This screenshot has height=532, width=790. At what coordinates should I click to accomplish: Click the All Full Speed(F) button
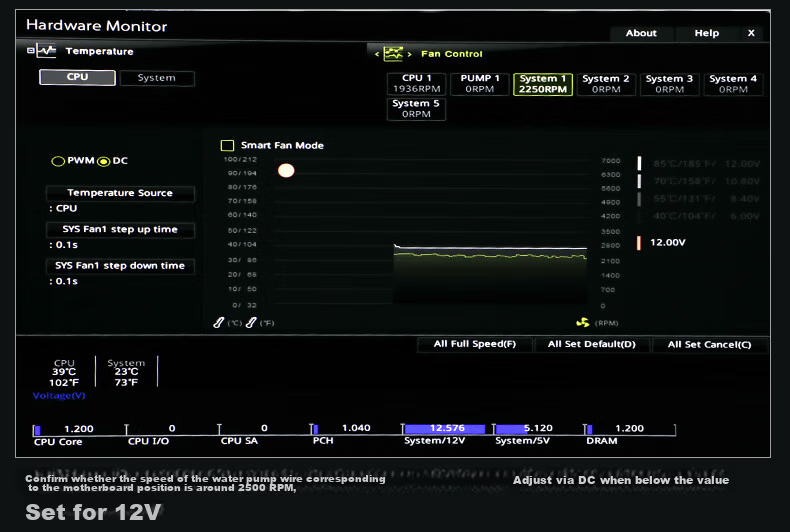475,344
